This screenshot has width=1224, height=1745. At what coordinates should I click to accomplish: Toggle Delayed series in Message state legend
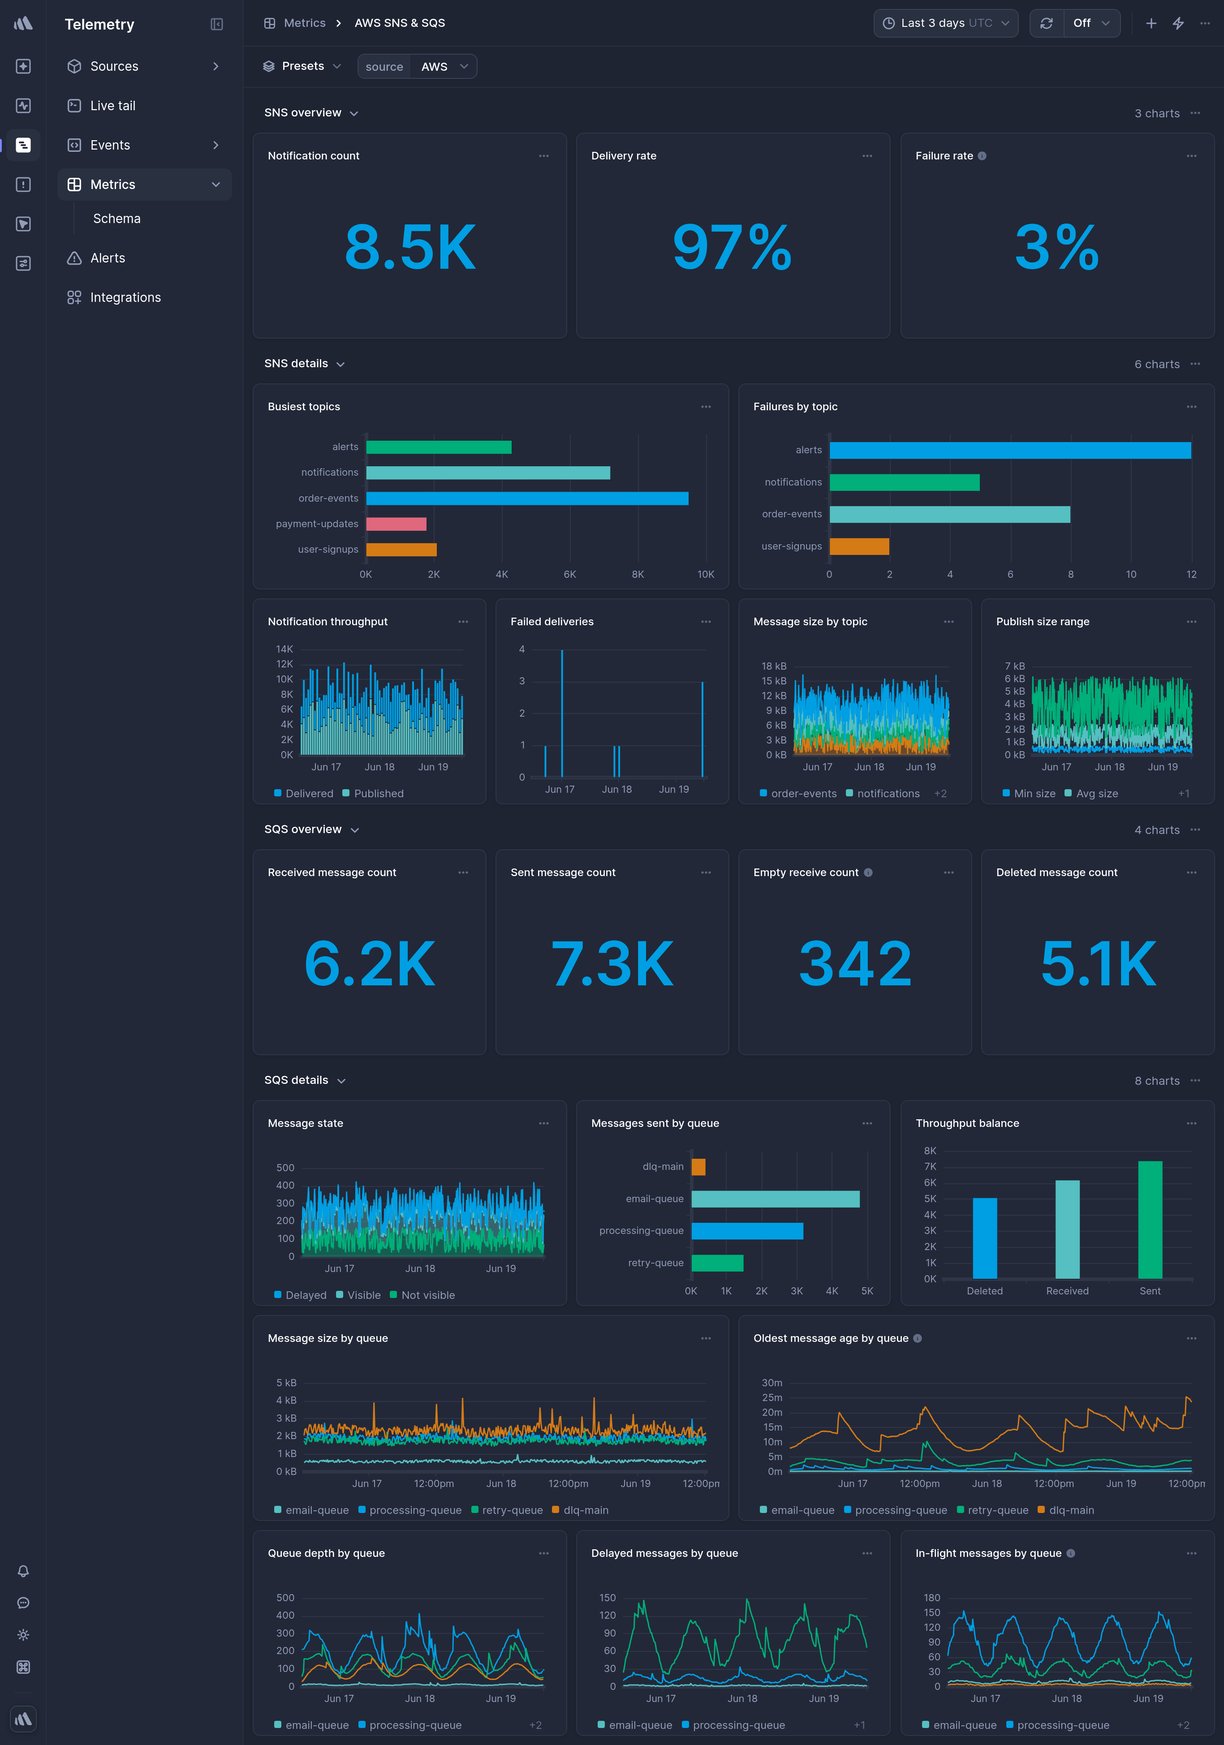pos(300,1296)
